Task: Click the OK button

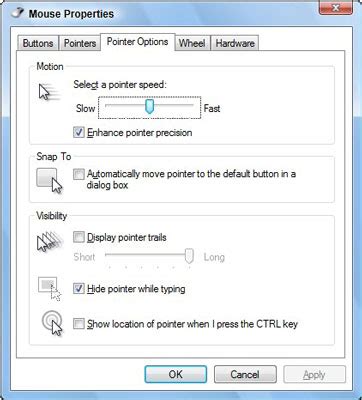Action: pyautogui.click(x=176, y=374)
